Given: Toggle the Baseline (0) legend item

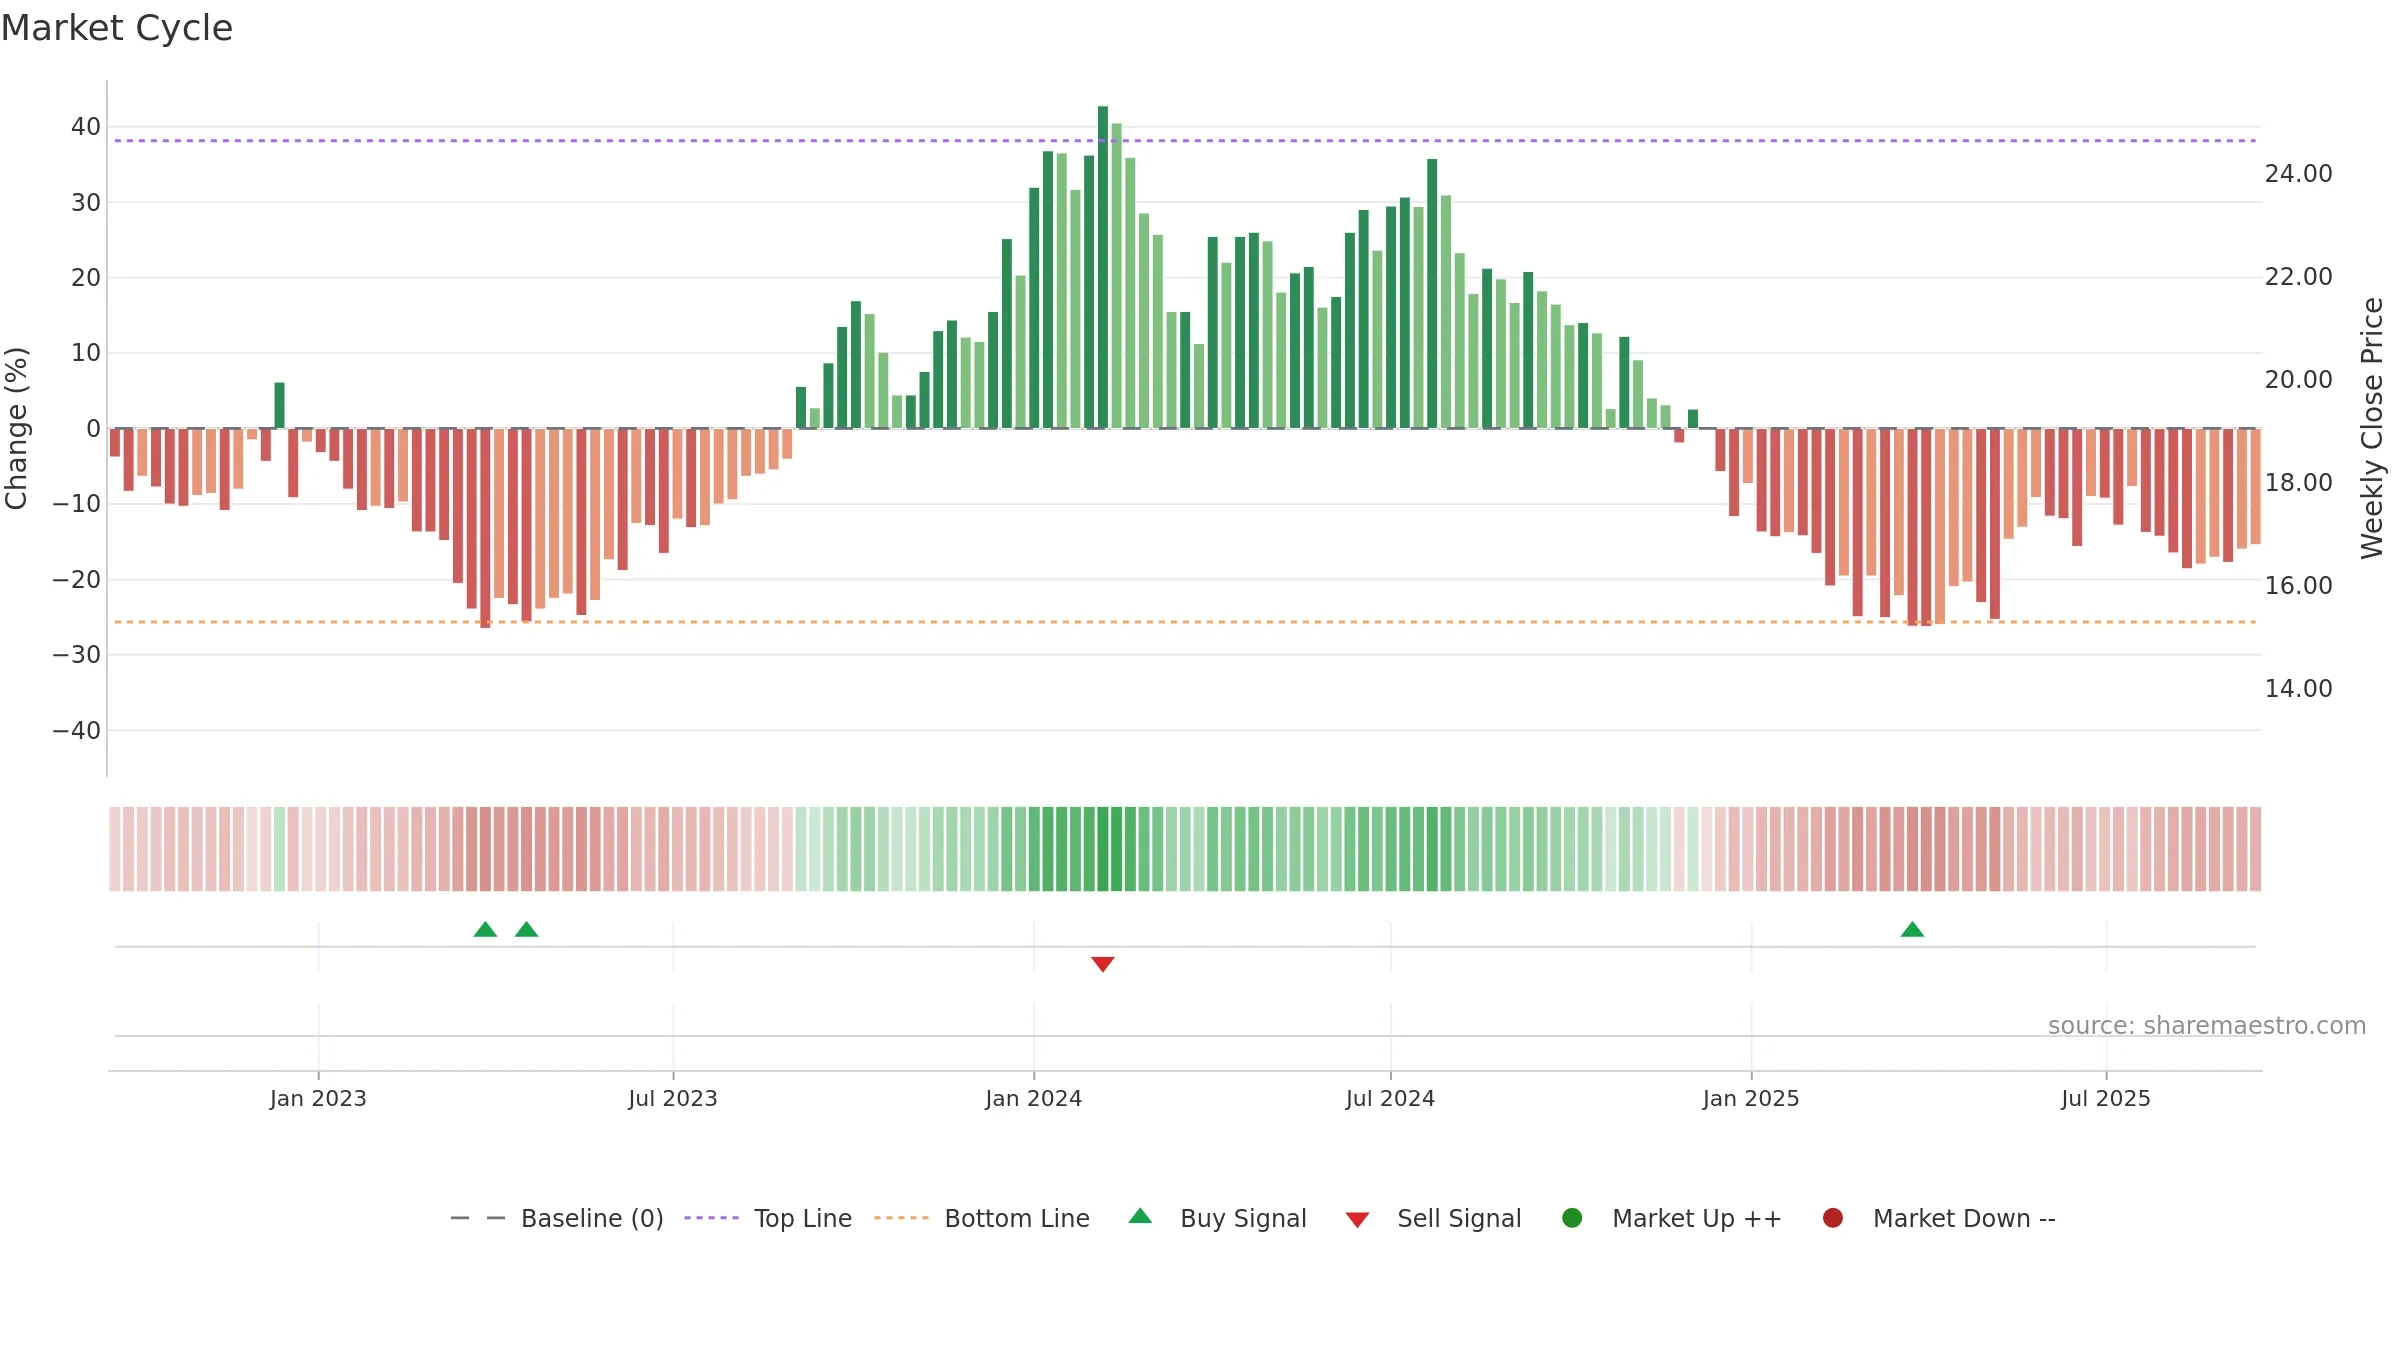Looking at the screenshot, I should (557, 1218).
